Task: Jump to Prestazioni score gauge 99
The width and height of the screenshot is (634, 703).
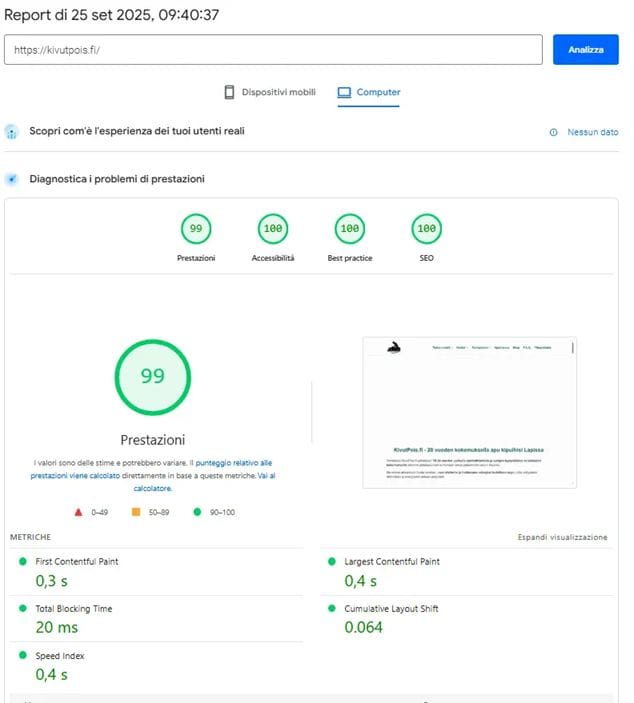Action: pos(196,229)
